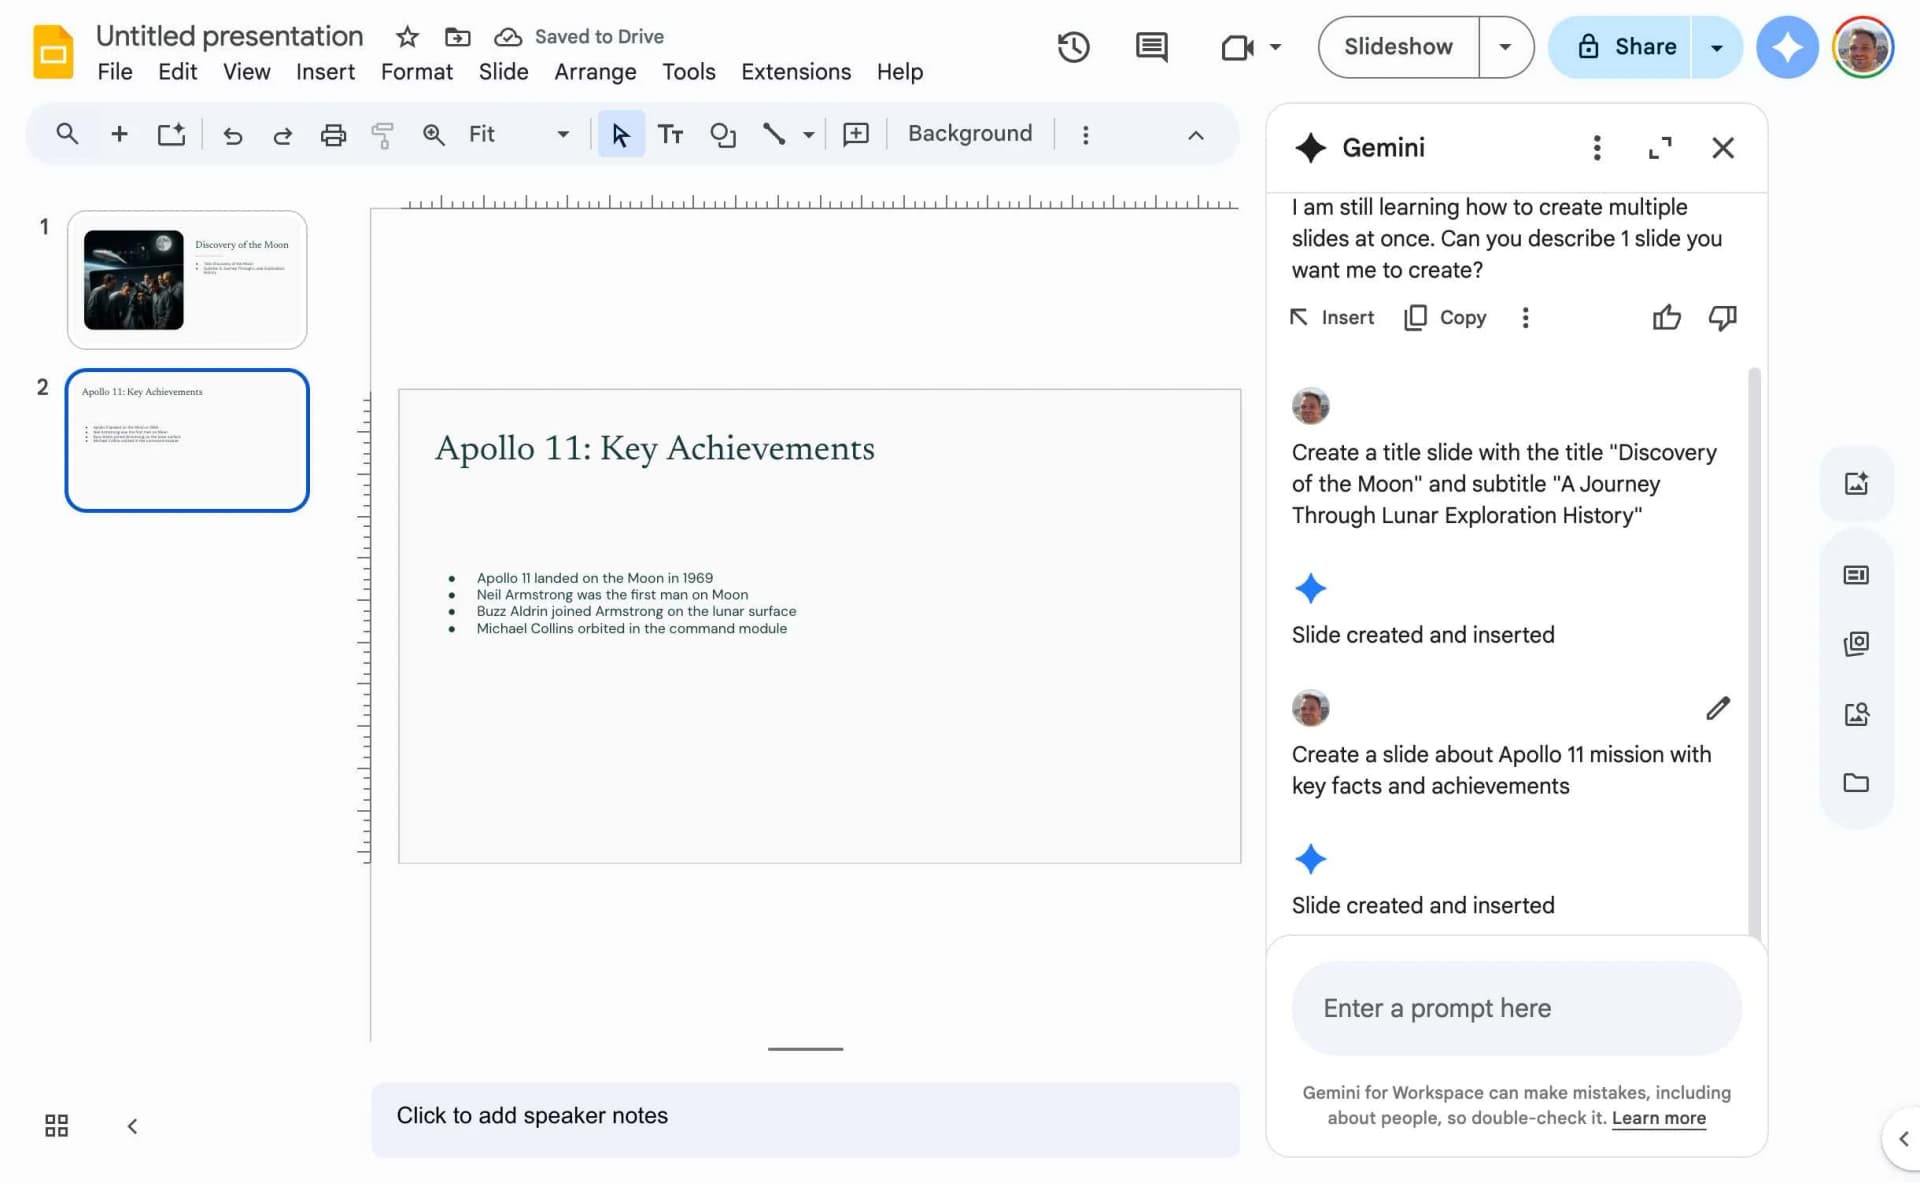Select slide 1 thumbnail
Screen dimensions: 1920x1183
(187, 280)
